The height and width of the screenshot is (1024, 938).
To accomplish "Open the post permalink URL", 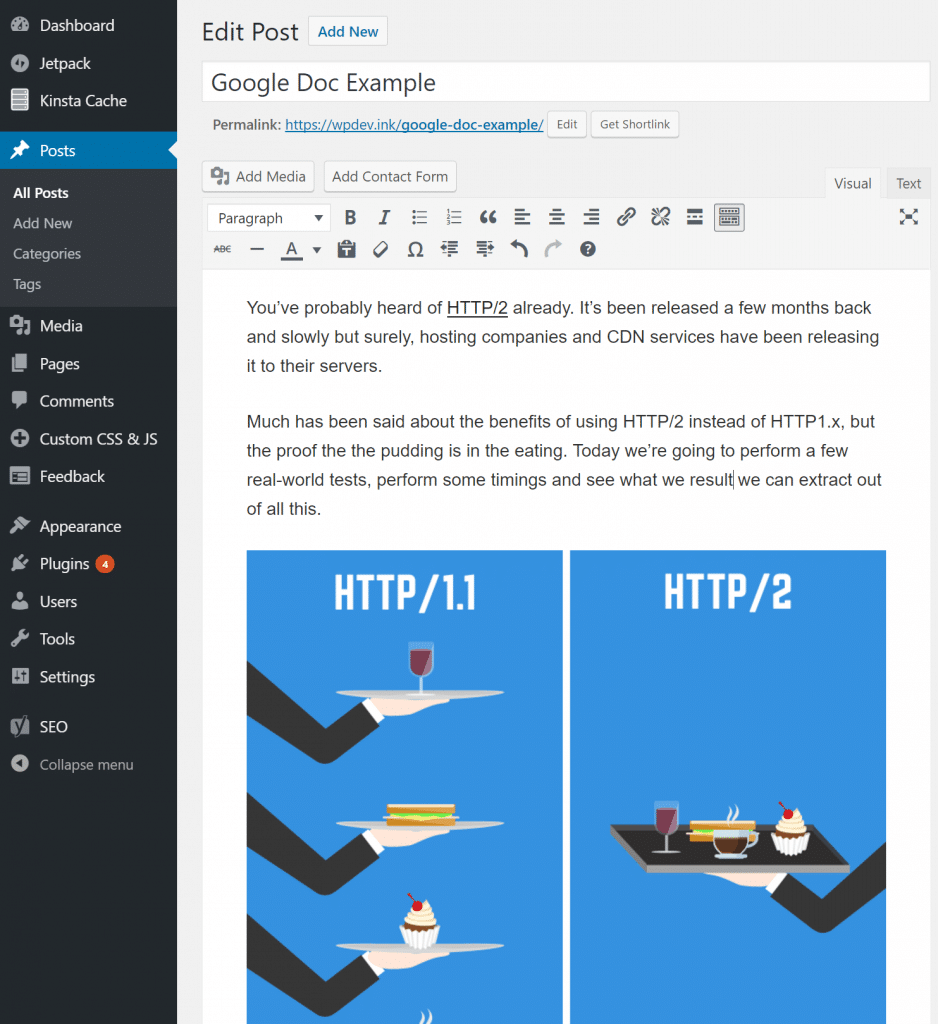I will [414, 125].
